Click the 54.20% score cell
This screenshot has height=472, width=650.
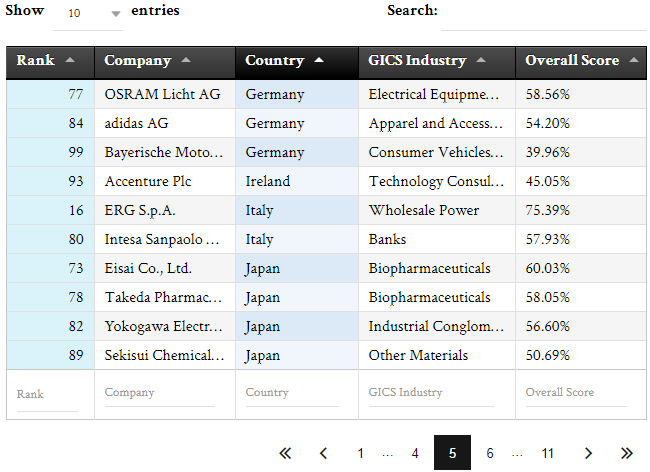coord(581,123)
